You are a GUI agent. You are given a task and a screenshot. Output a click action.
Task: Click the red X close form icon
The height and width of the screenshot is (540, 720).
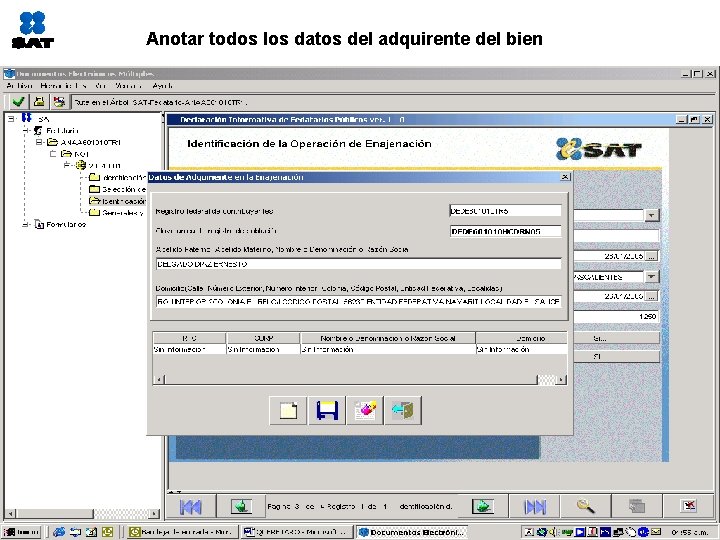pos(689,507)
